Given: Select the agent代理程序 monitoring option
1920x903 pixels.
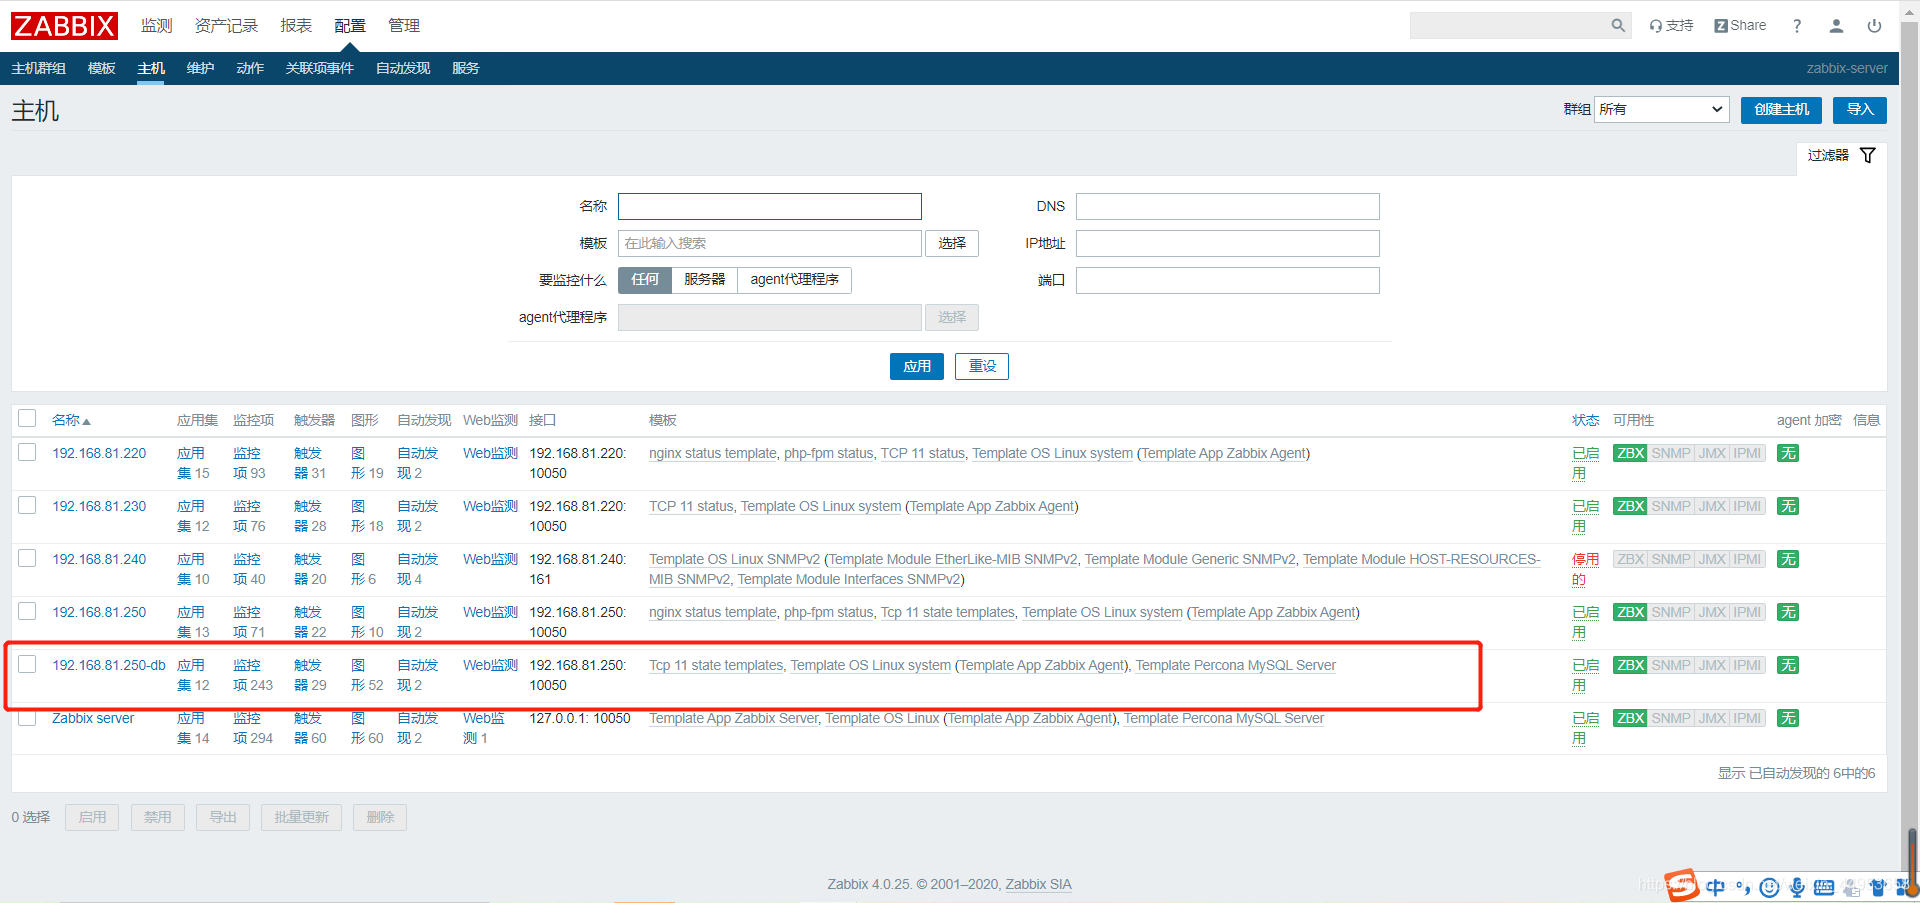Looking at the screenshot, I should 794,280.
